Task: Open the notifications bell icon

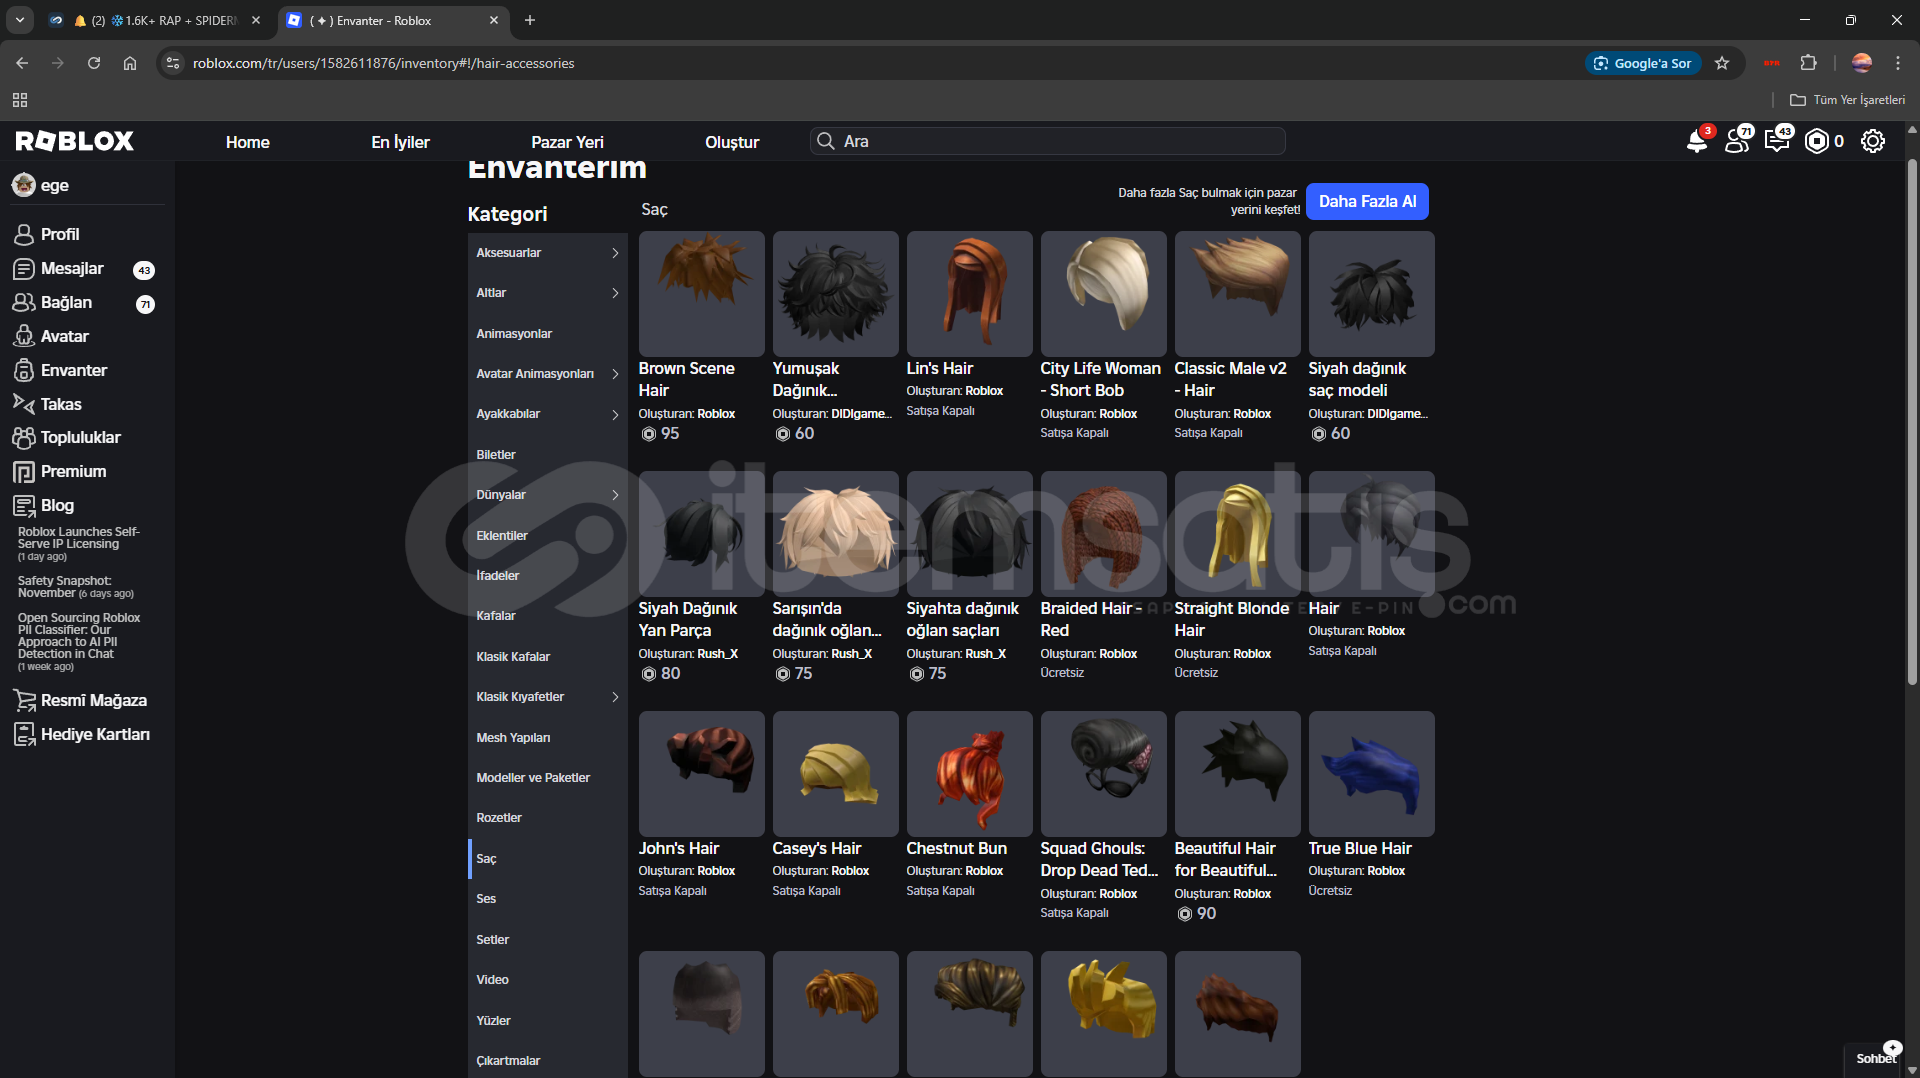Action: [1696, 142]
